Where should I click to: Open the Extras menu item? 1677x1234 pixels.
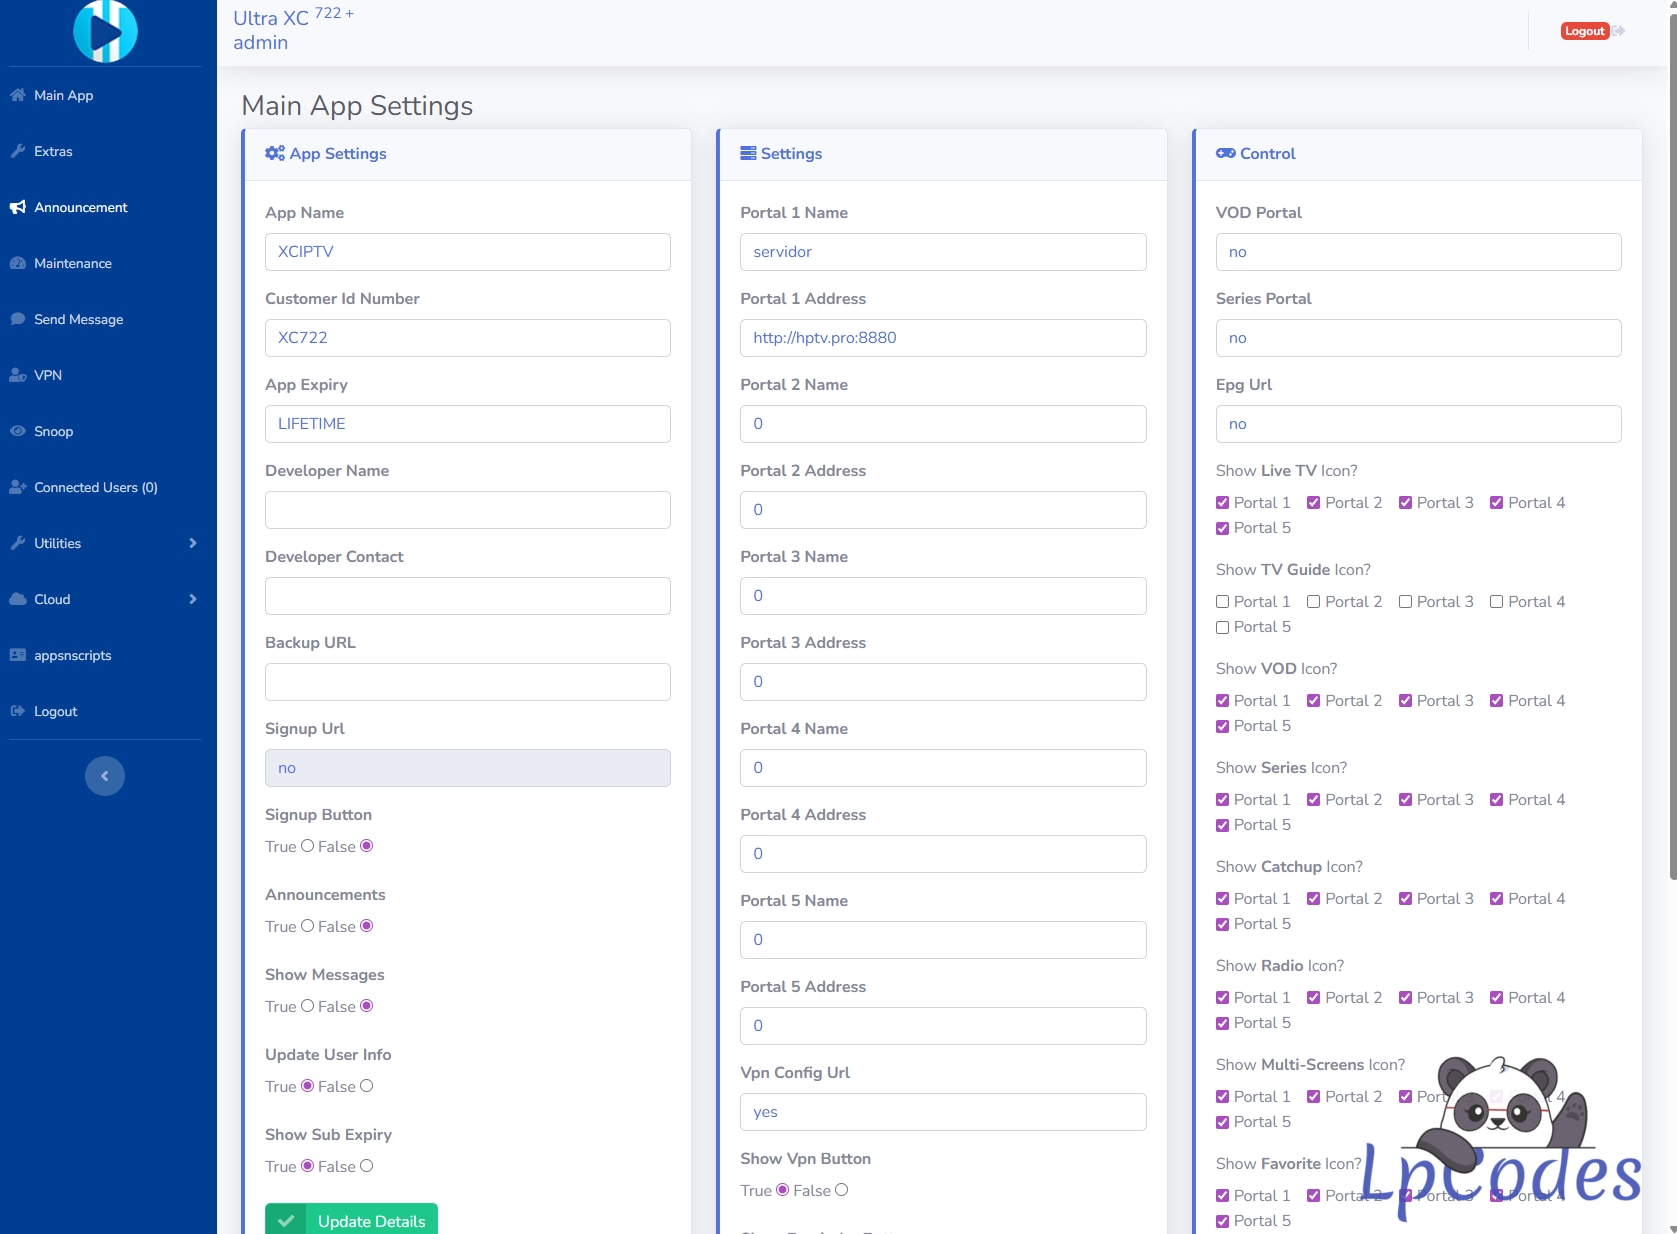coord(53,151)
